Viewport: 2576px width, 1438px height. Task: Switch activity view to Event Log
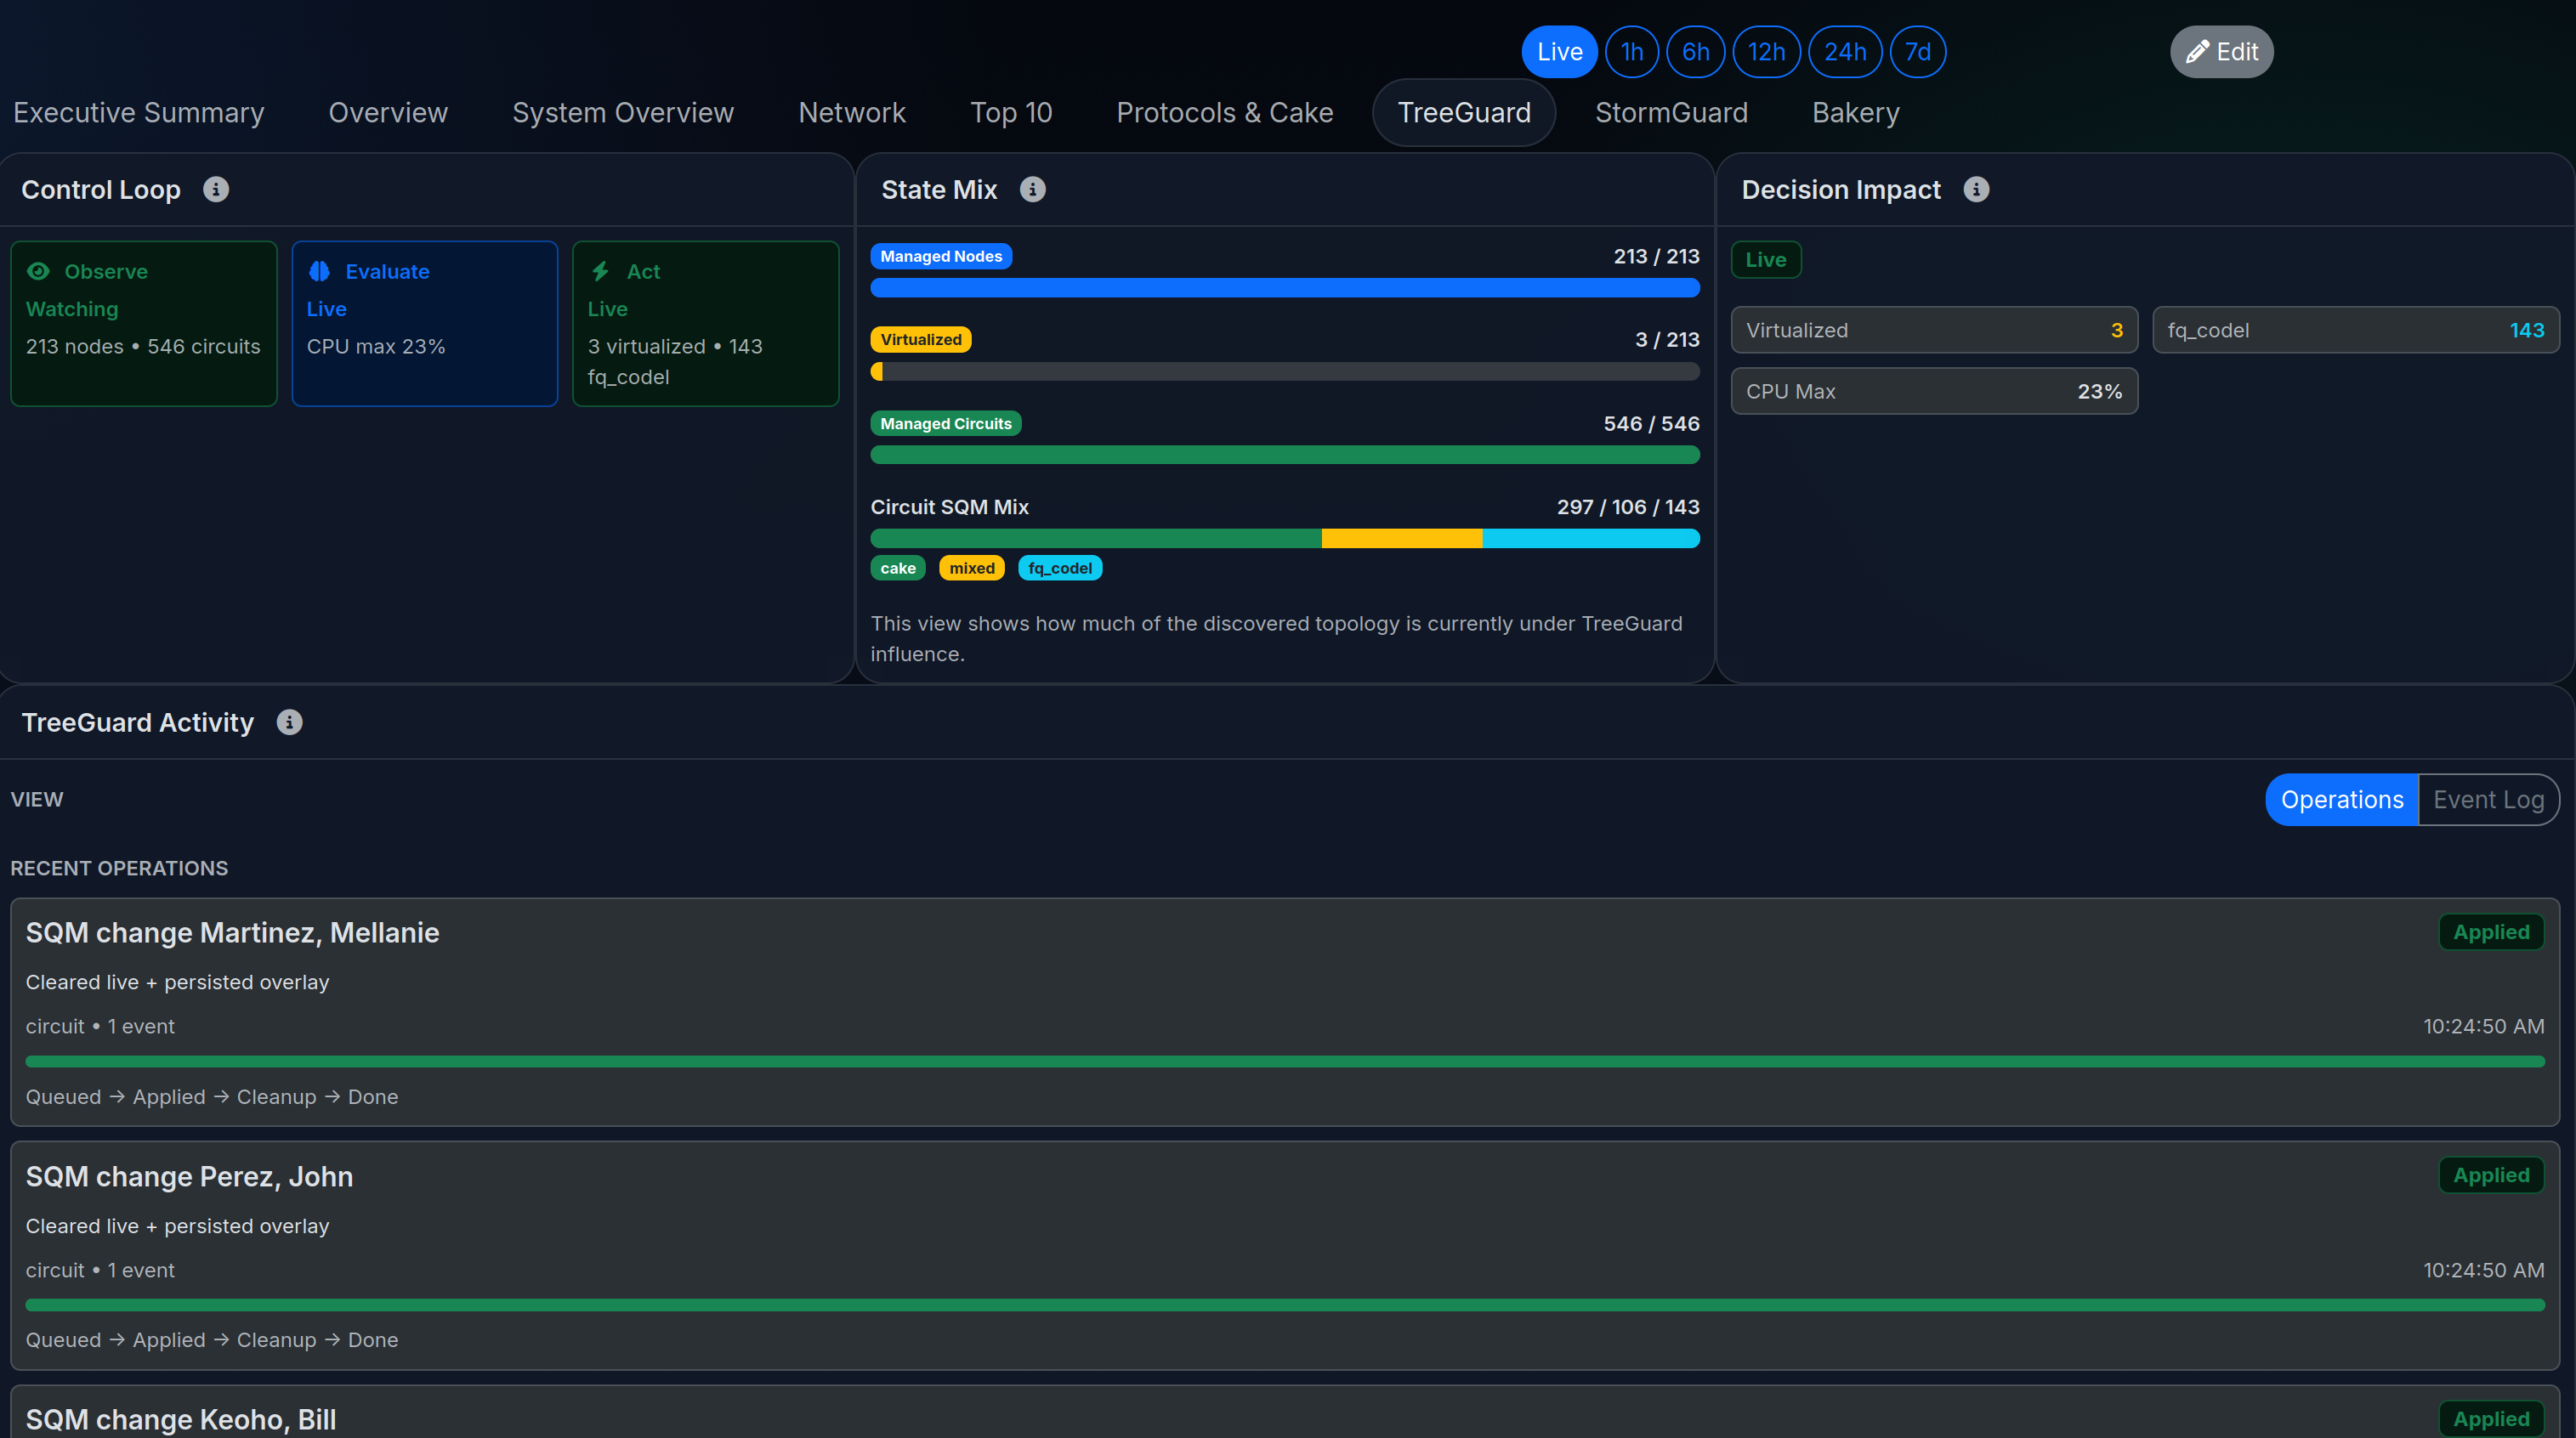tap(2488, 800)
